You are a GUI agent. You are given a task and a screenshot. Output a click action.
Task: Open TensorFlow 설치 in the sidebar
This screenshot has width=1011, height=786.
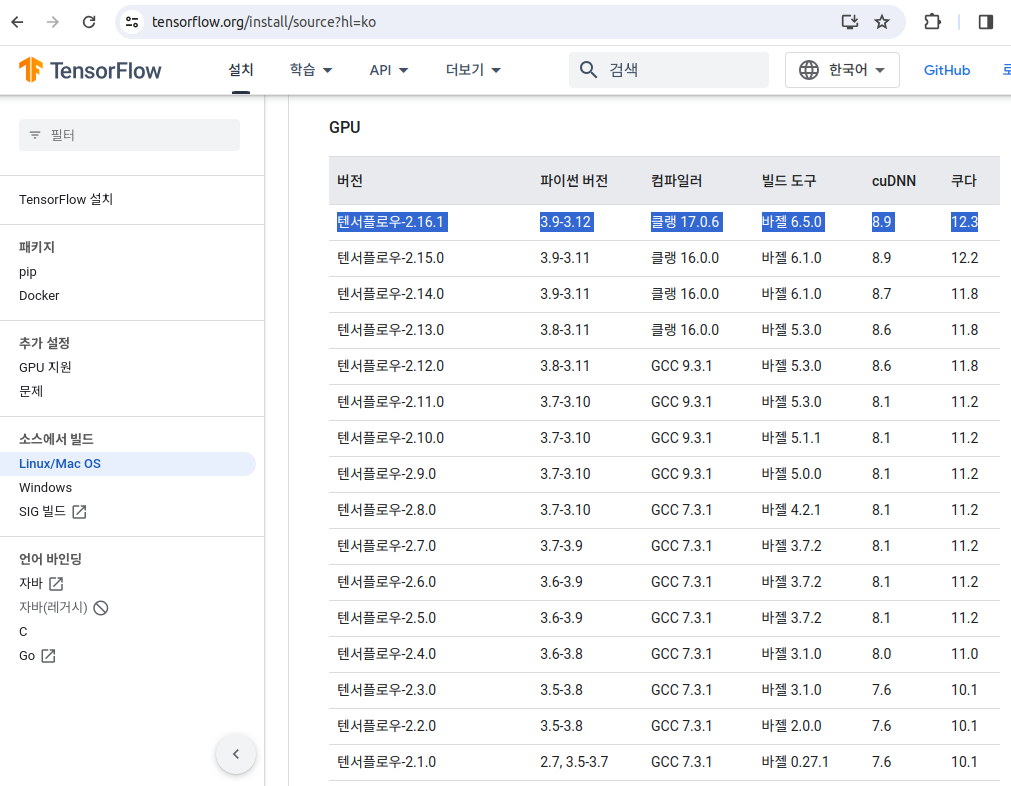[66, 199]
